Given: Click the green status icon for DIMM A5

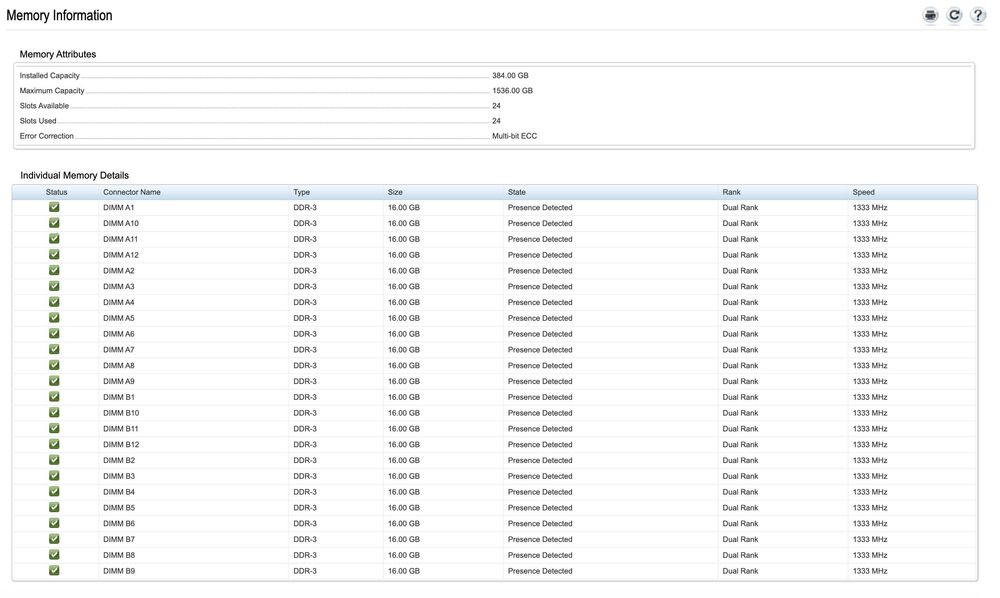Looking at the screenshot, I should pos(54,317).
